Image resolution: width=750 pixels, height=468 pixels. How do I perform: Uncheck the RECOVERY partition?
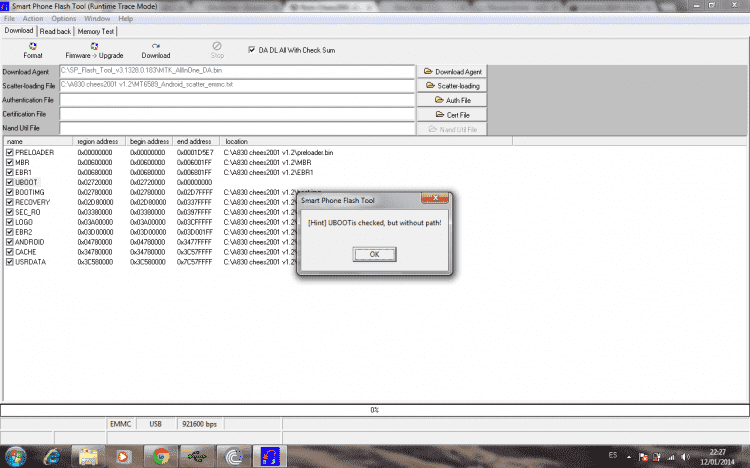tap(10, 202)
